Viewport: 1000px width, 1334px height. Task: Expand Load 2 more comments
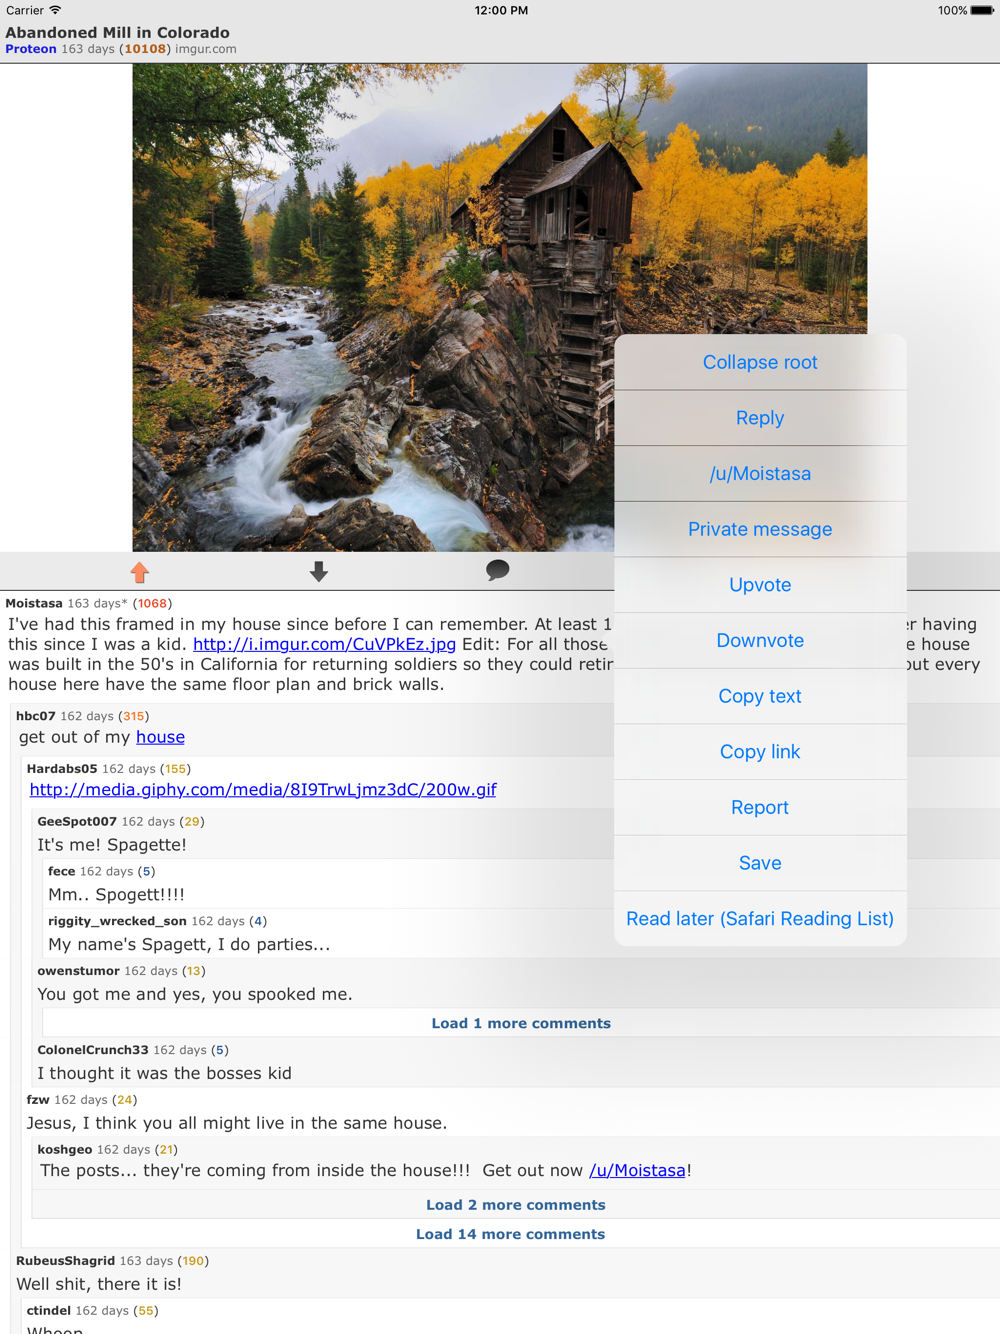point(516,1205)
